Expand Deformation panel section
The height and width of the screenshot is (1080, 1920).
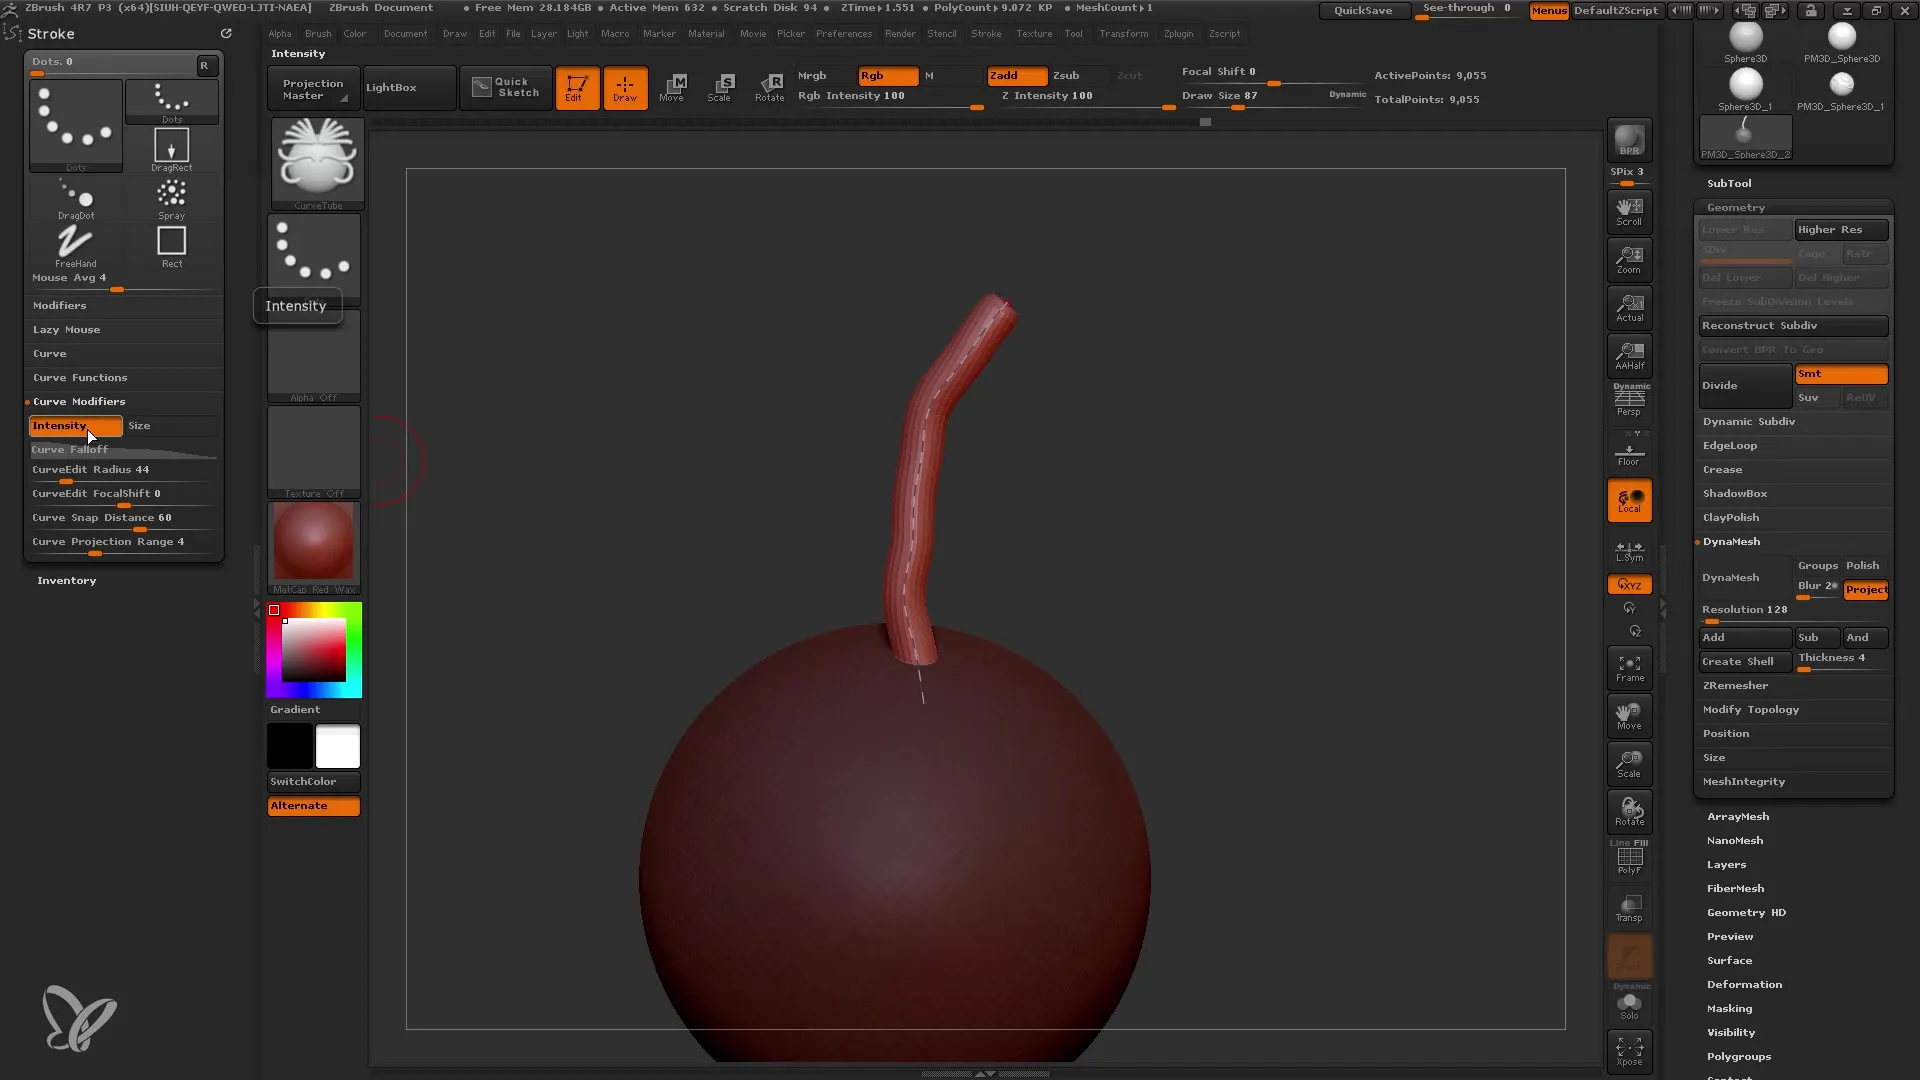(x=1745, y=984)
